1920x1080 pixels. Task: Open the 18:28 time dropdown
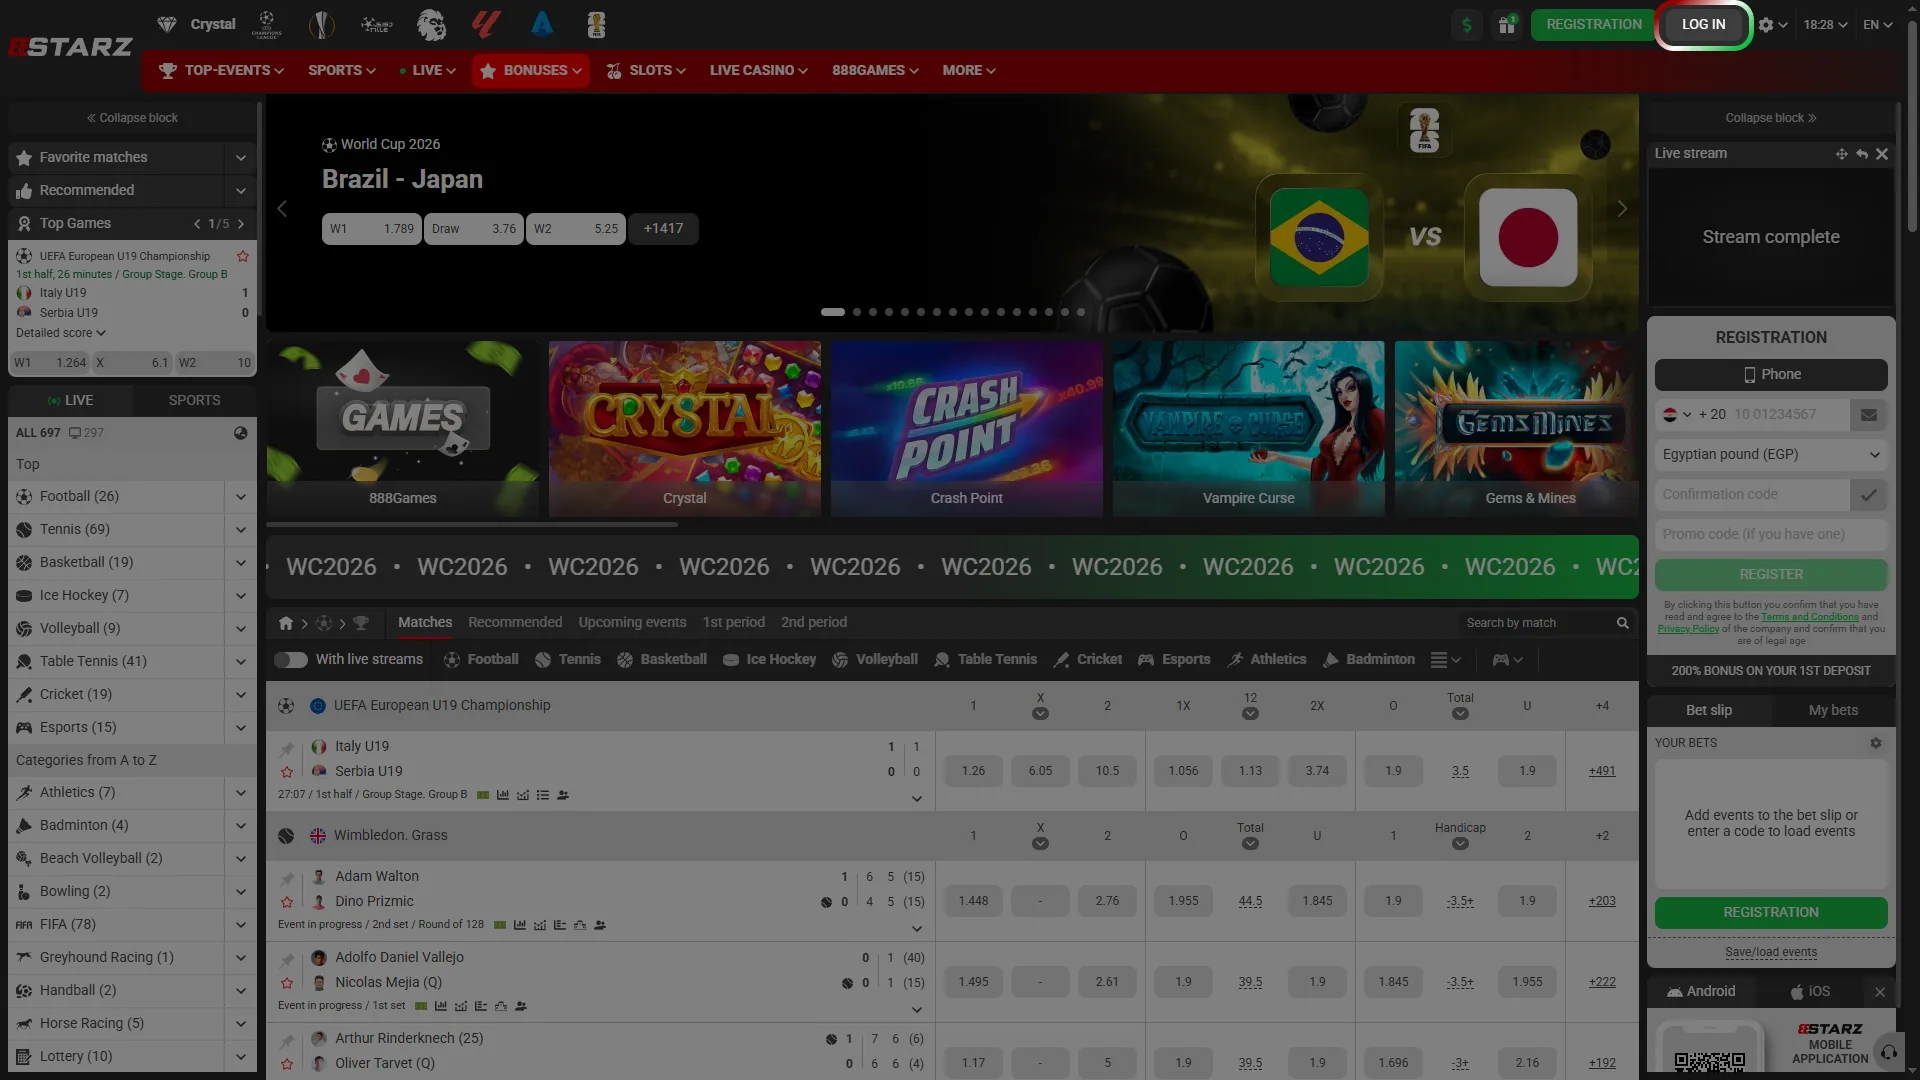pyautogui.click(x=1824, y=25)
